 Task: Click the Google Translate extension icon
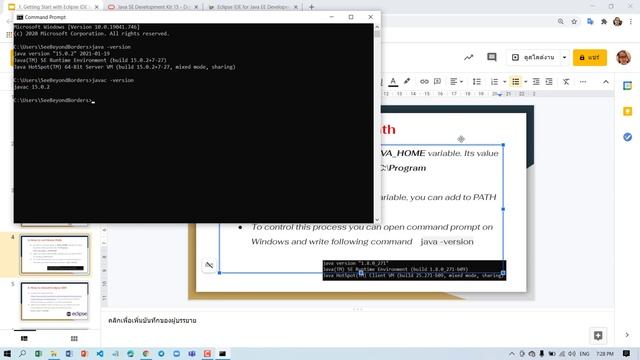(x=590, y=21)
